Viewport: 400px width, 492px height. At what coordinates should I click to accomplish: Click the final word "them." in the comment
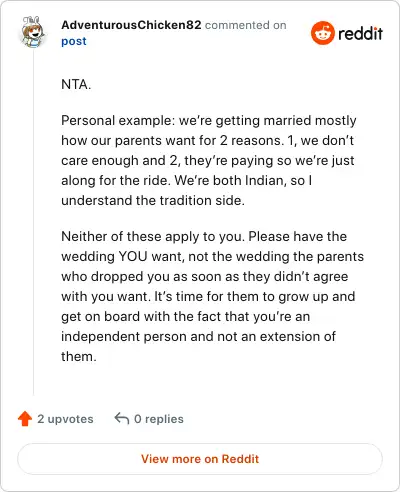click(x=79, y=356)
